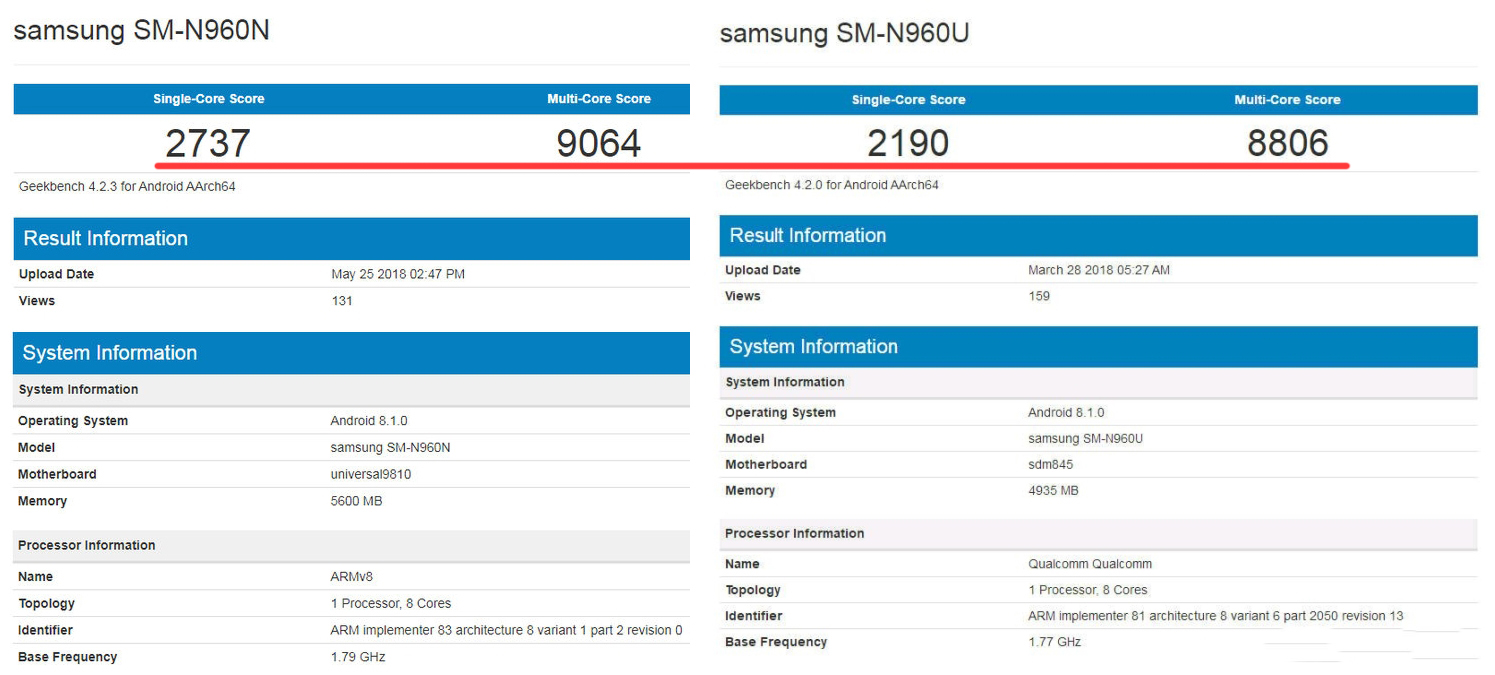
Task: Select the Multi-Core Score header for SM-N960U
Action: point(1287,99)
